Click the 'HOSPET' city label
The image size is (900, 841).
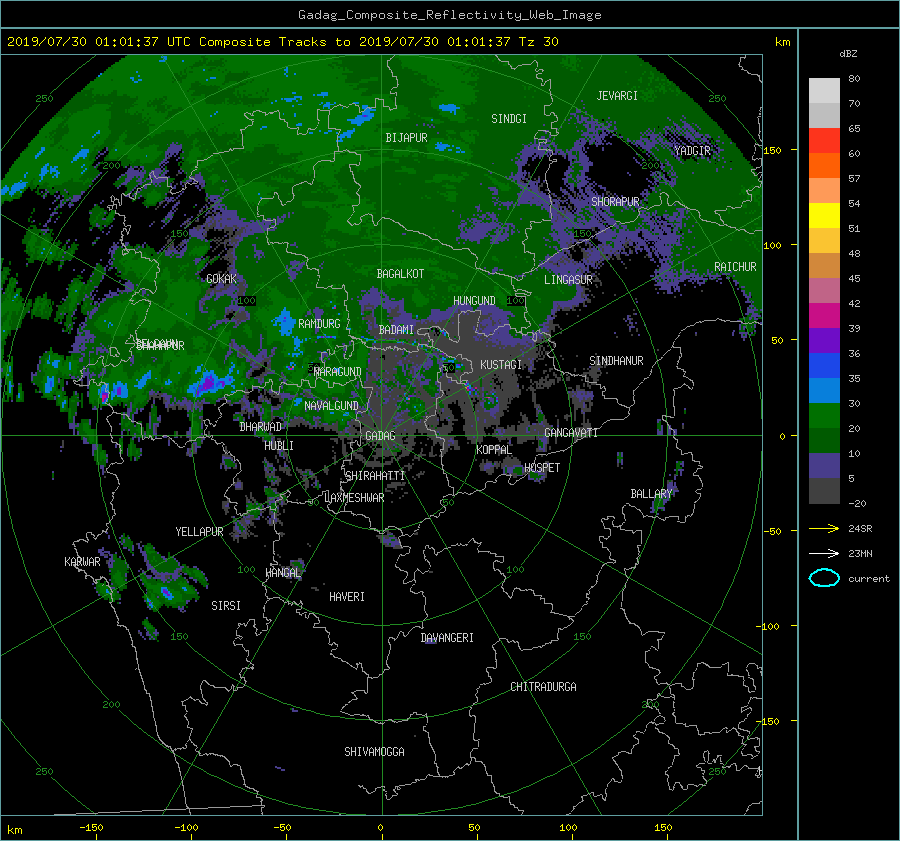[542, 468]
